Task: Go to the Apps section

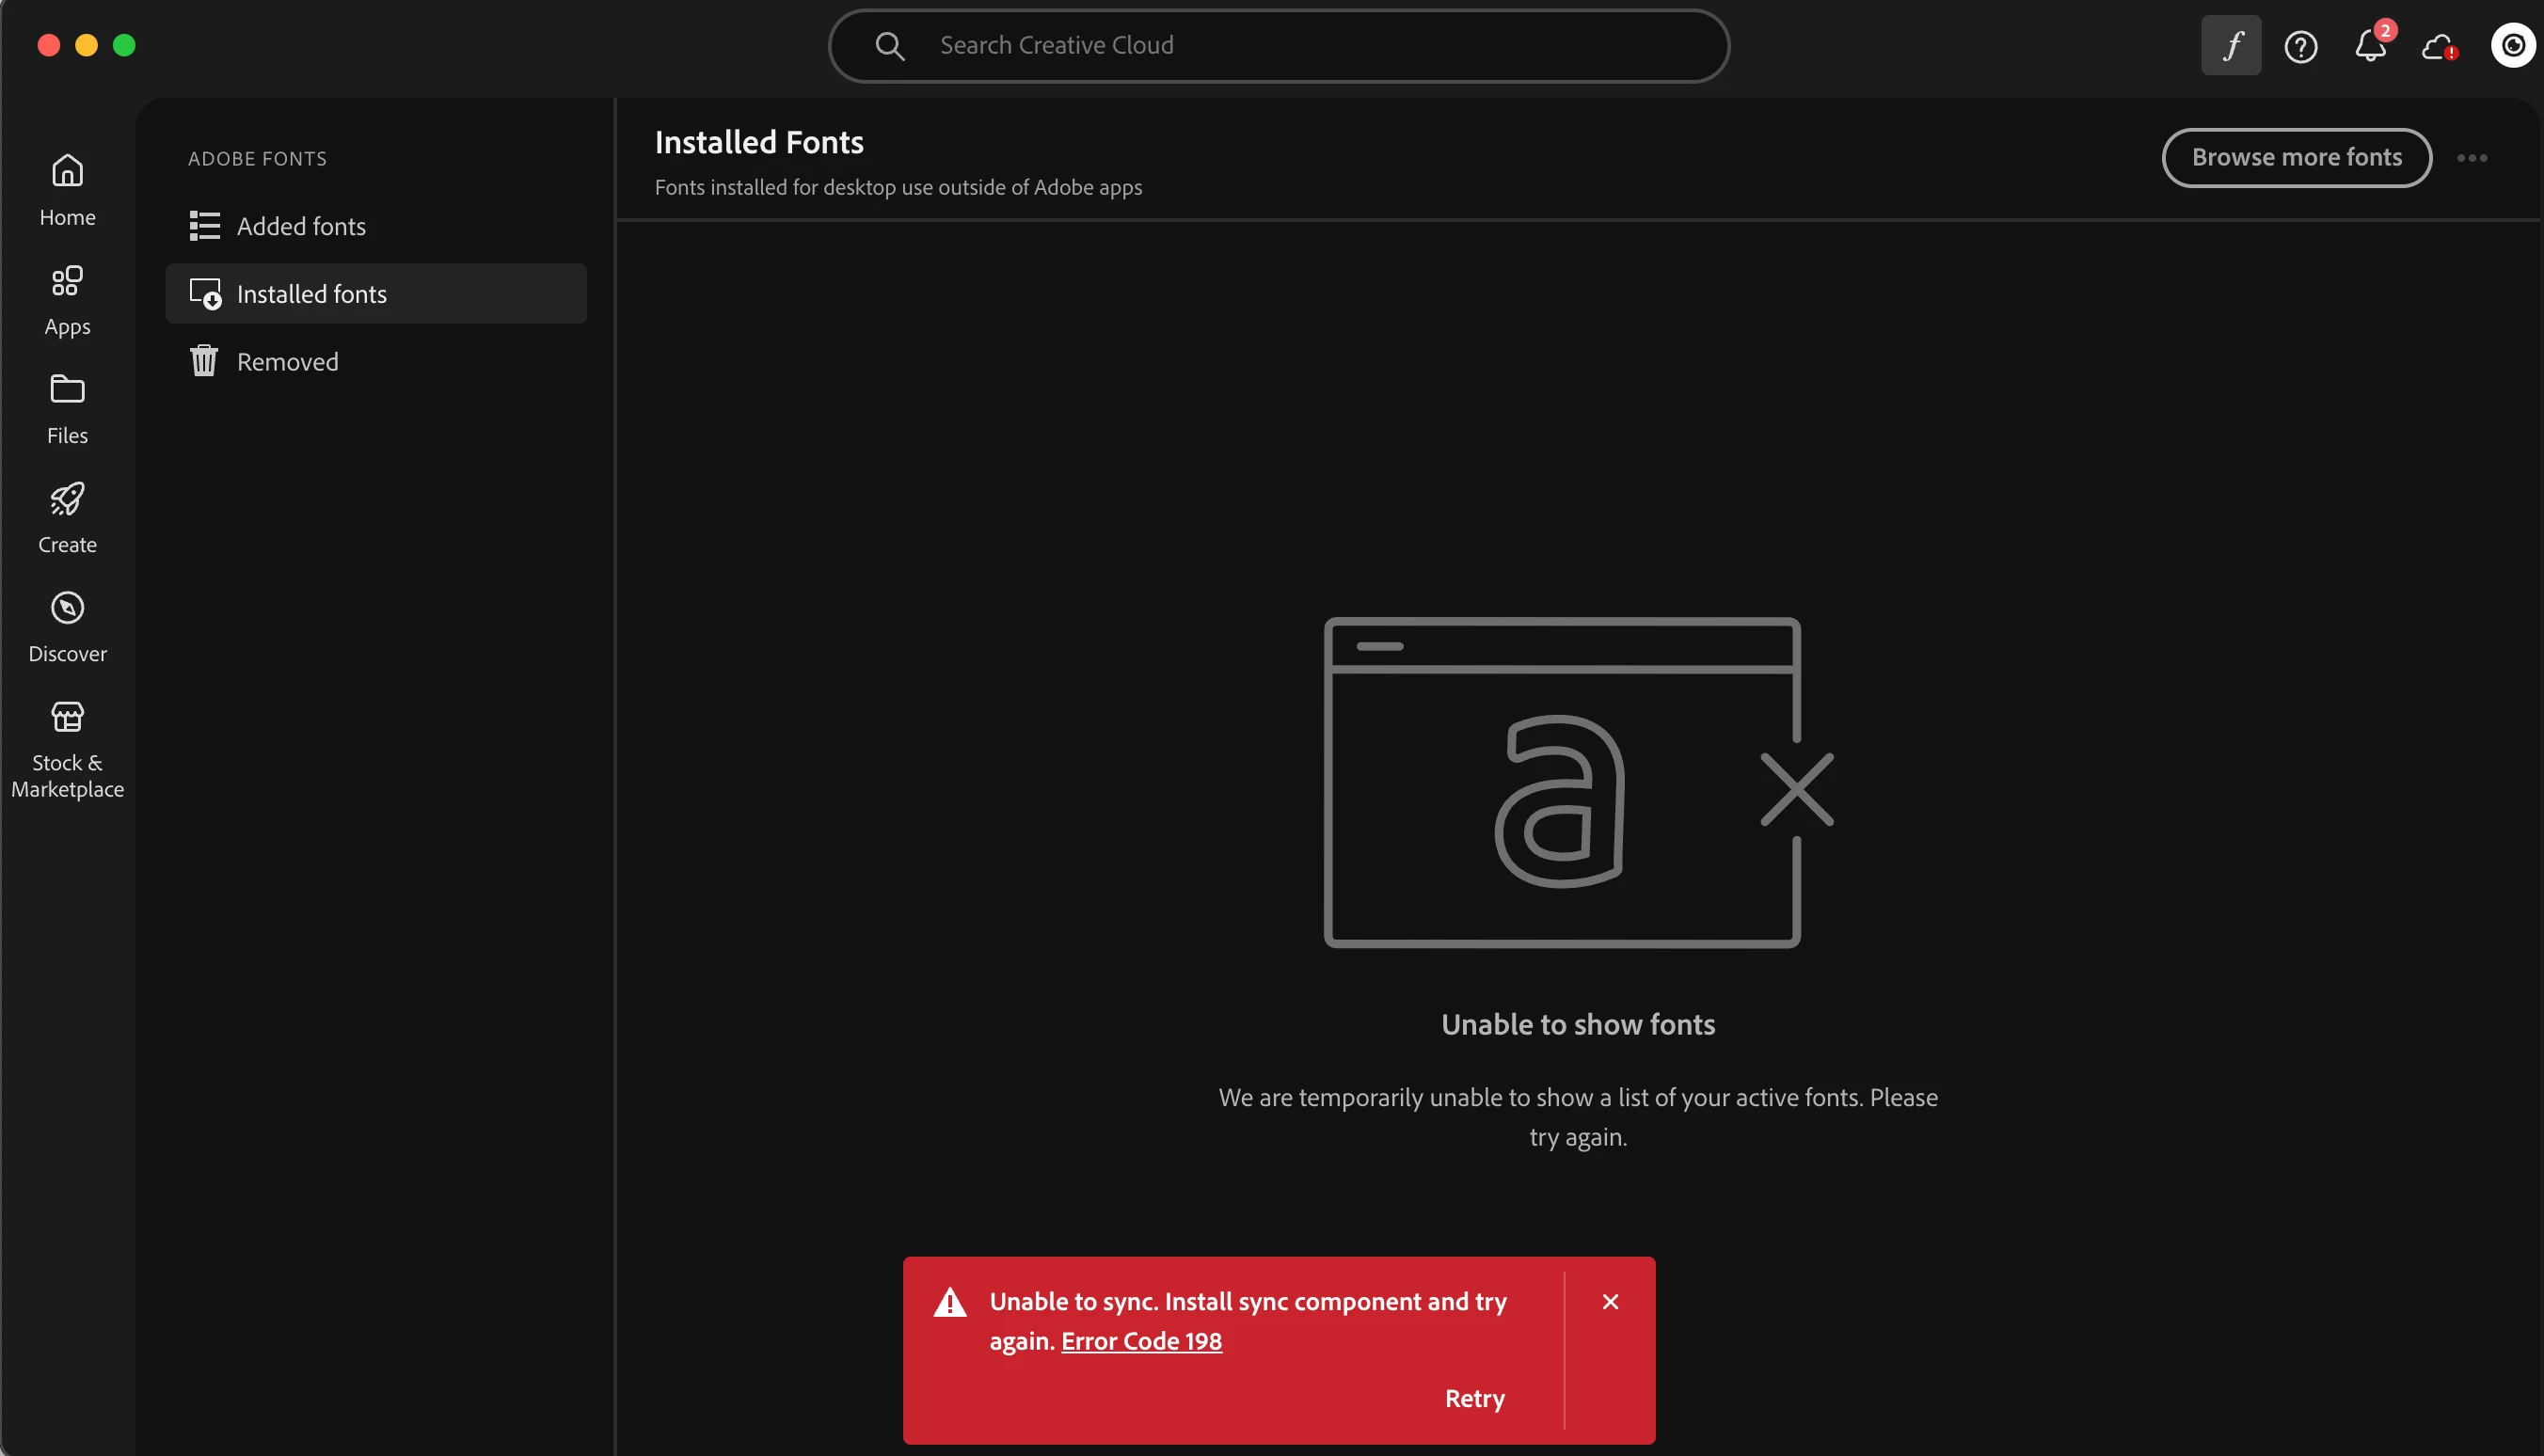Action: 67,300
